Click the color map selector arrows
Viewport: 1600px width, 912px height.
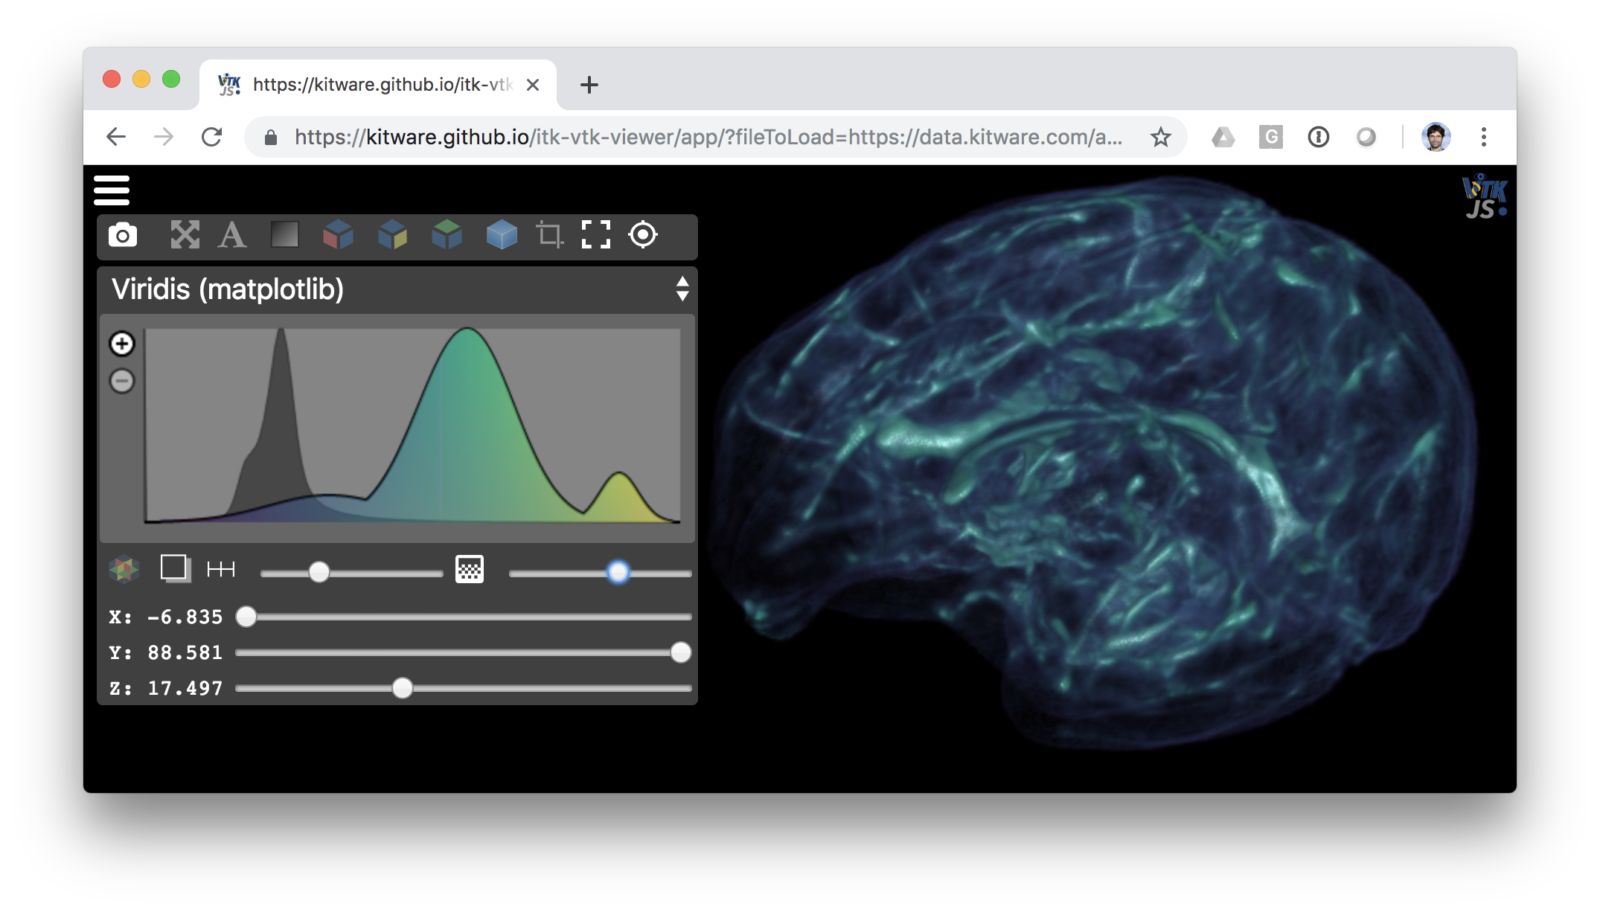click(x=682, y=289)
